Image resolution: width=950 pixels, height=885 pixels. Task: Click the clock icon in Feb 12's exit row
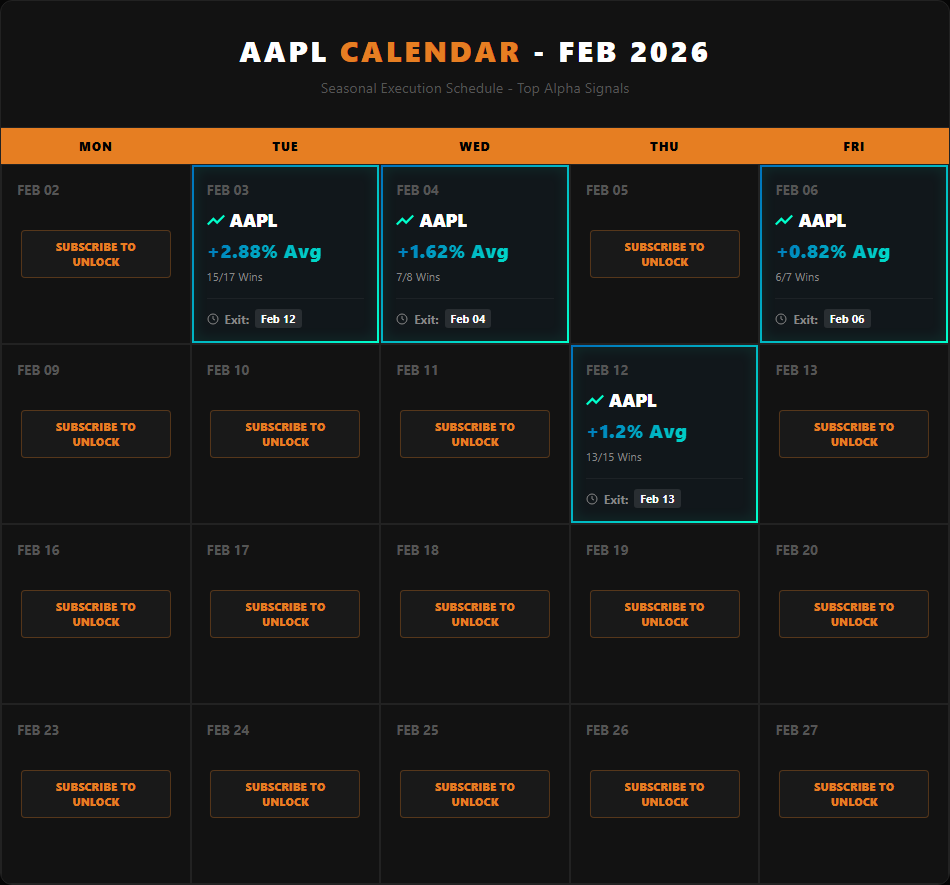591,498
